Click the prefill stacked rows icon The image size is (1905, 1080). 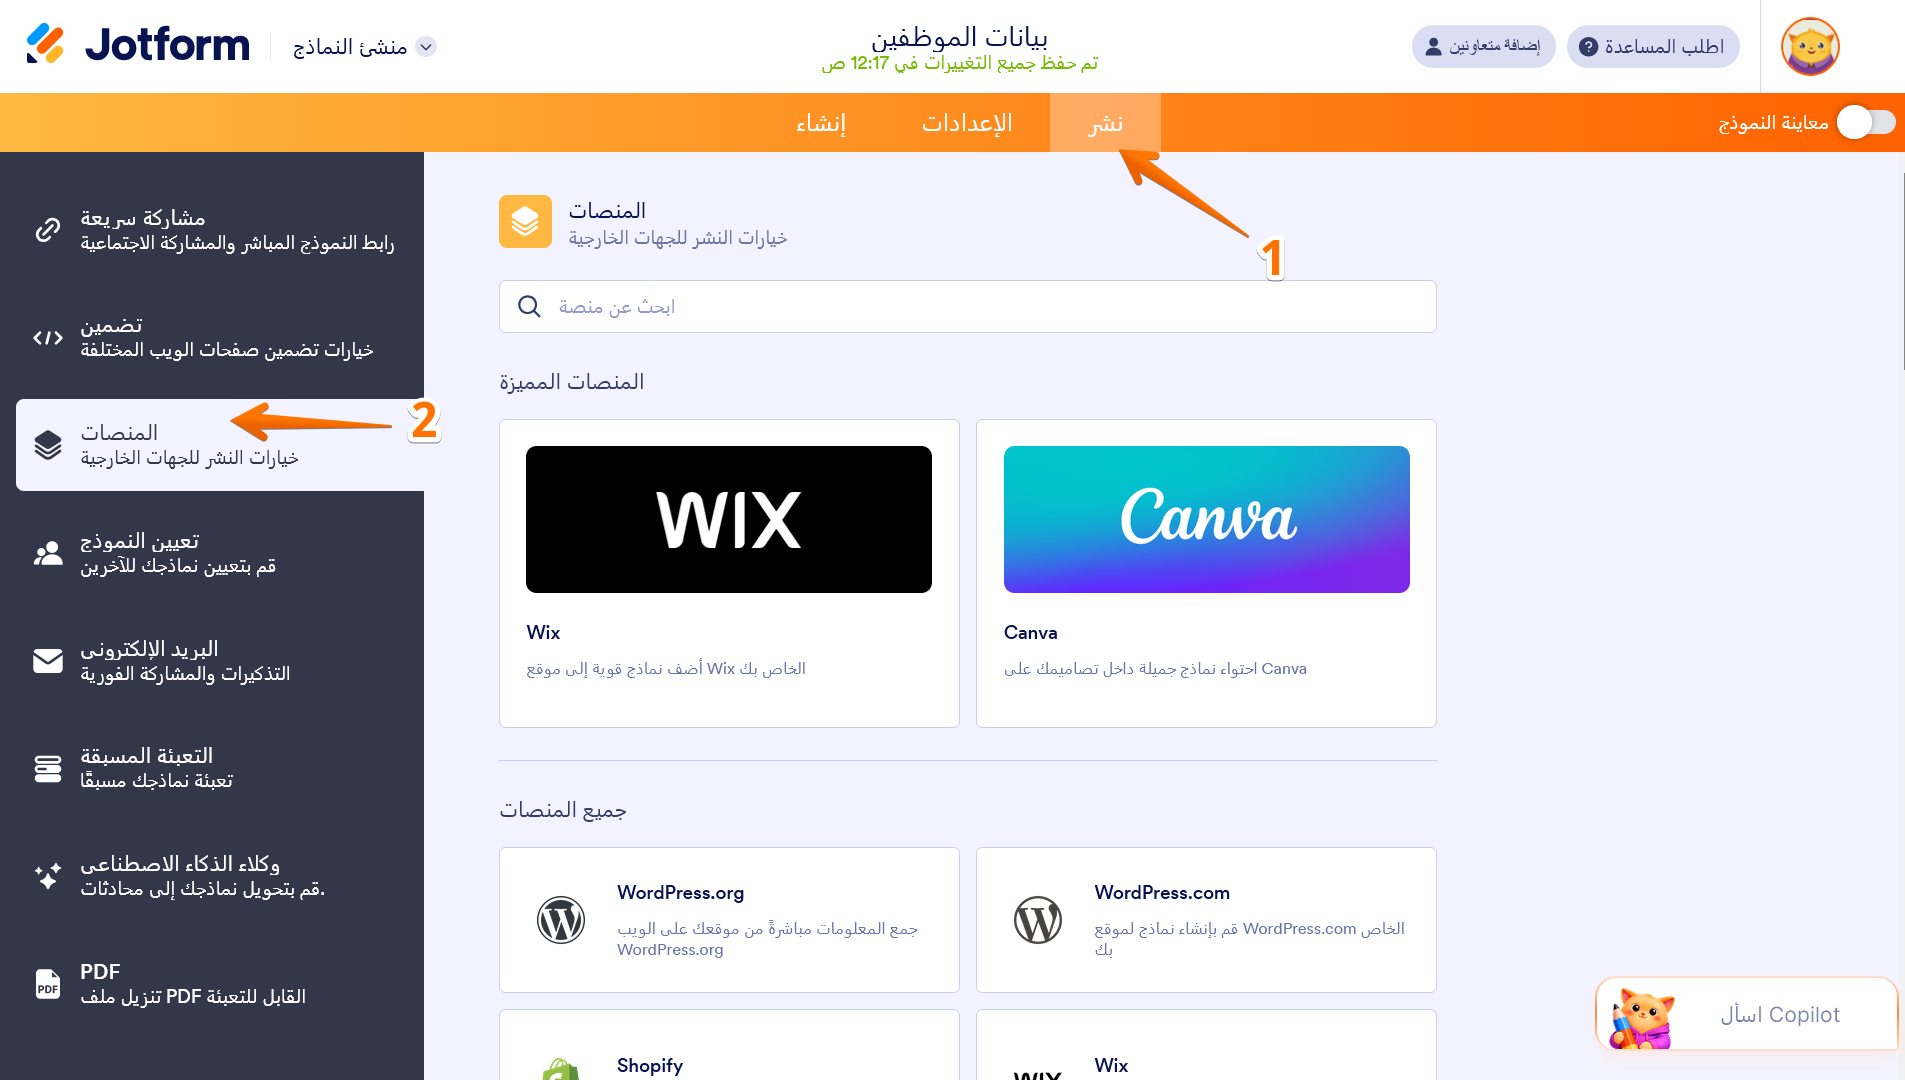click(x=48, y=768)
